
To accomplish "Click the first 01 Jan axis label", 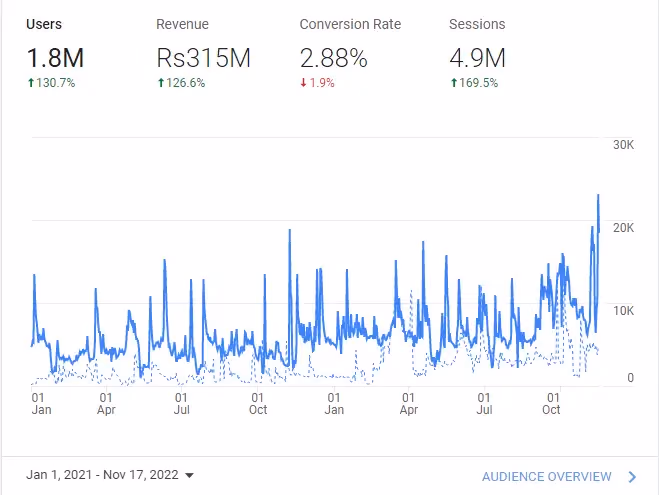I will point(41,403).
